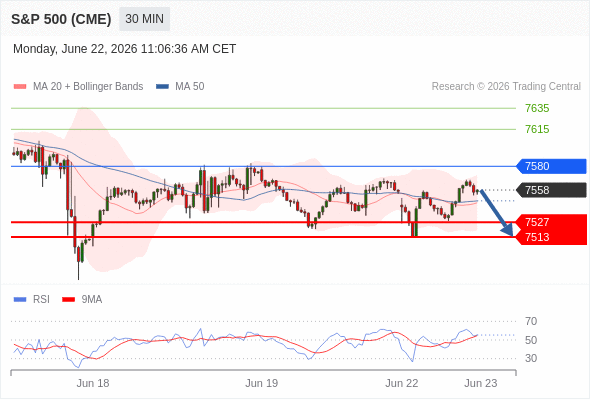
Task: Select the 7580 pivot price tag
Action: coord(551,166)
